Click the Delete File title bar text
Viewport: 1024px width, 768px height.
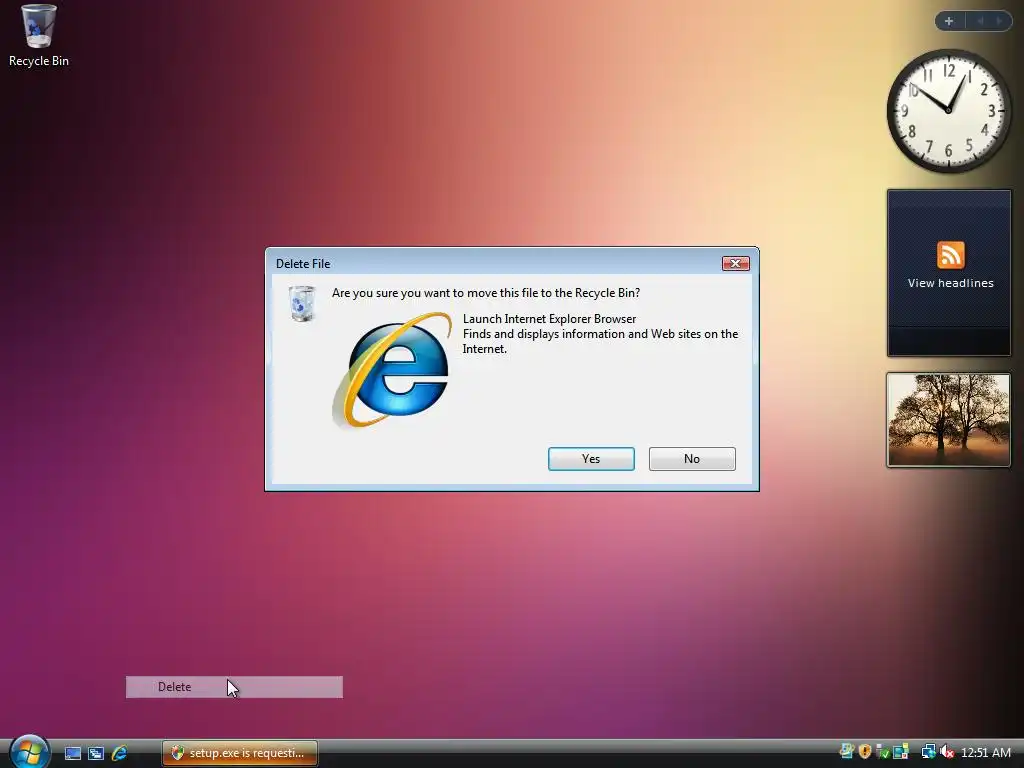[x=303, y=264]
